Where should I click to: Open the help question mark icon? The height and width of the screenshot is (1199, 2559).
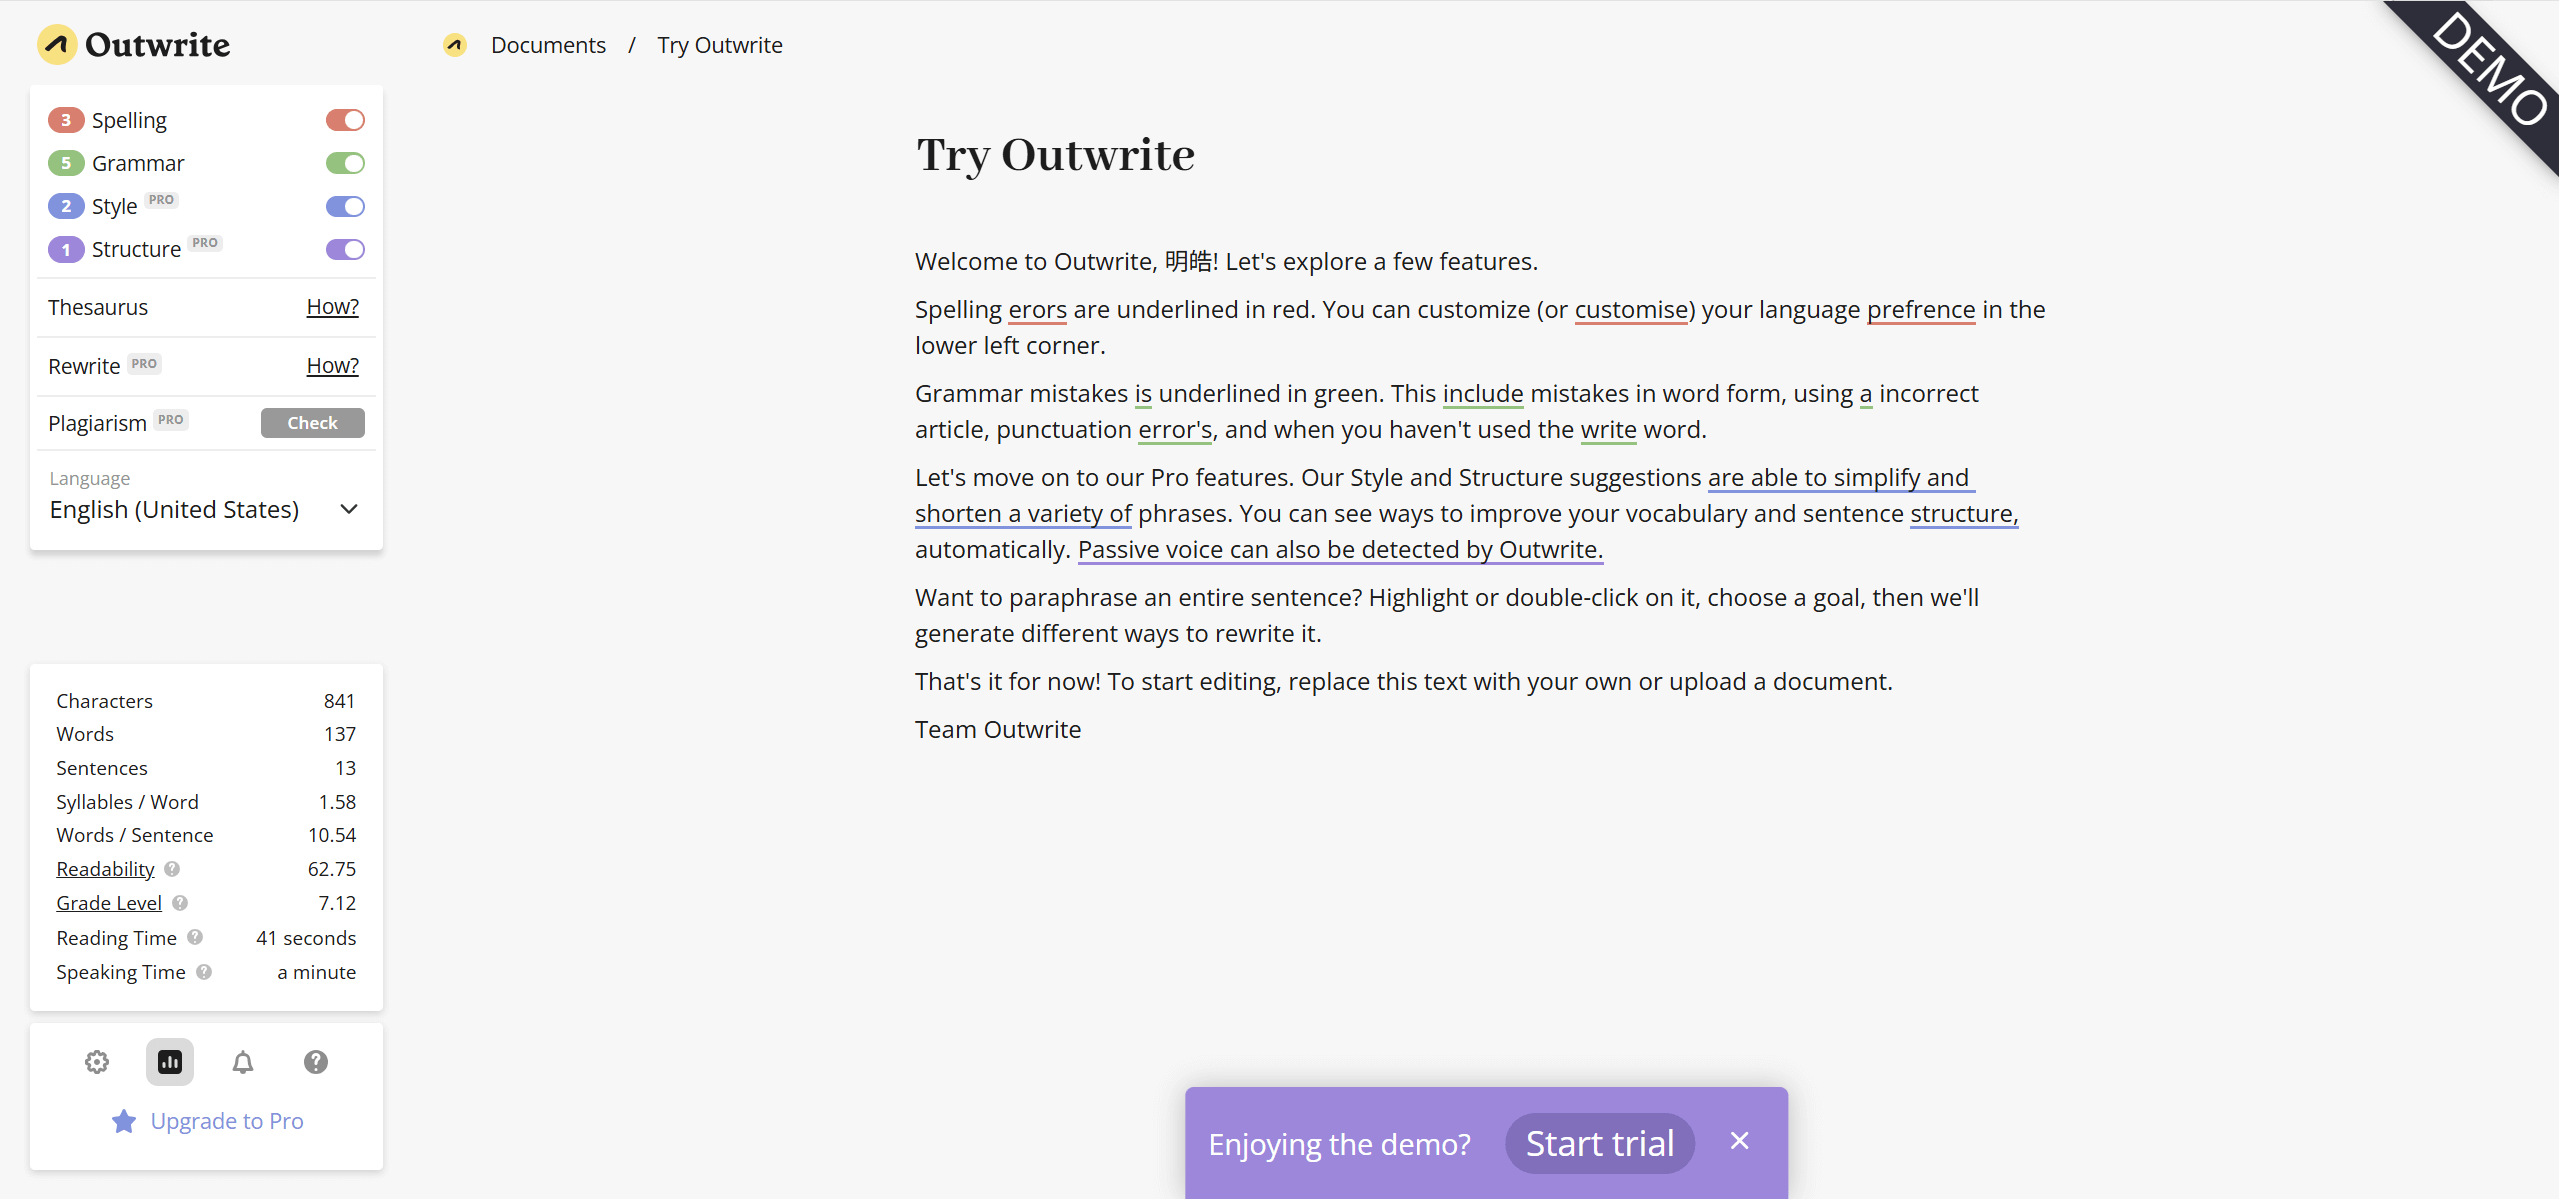(316, 1062)
